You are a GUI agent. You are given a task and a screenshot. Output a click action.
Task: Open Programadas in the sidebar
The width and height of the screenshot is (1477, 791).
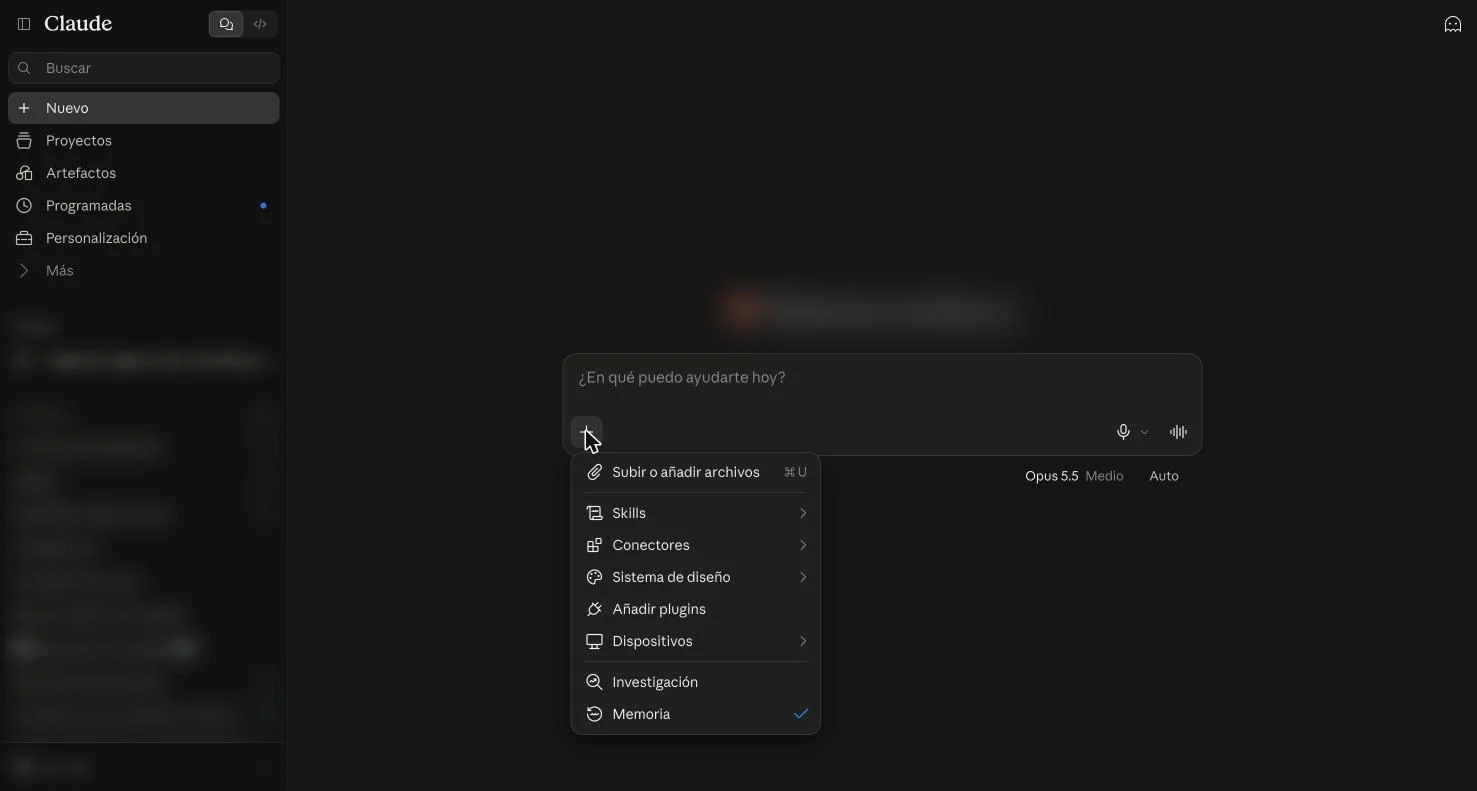(144, 206)
